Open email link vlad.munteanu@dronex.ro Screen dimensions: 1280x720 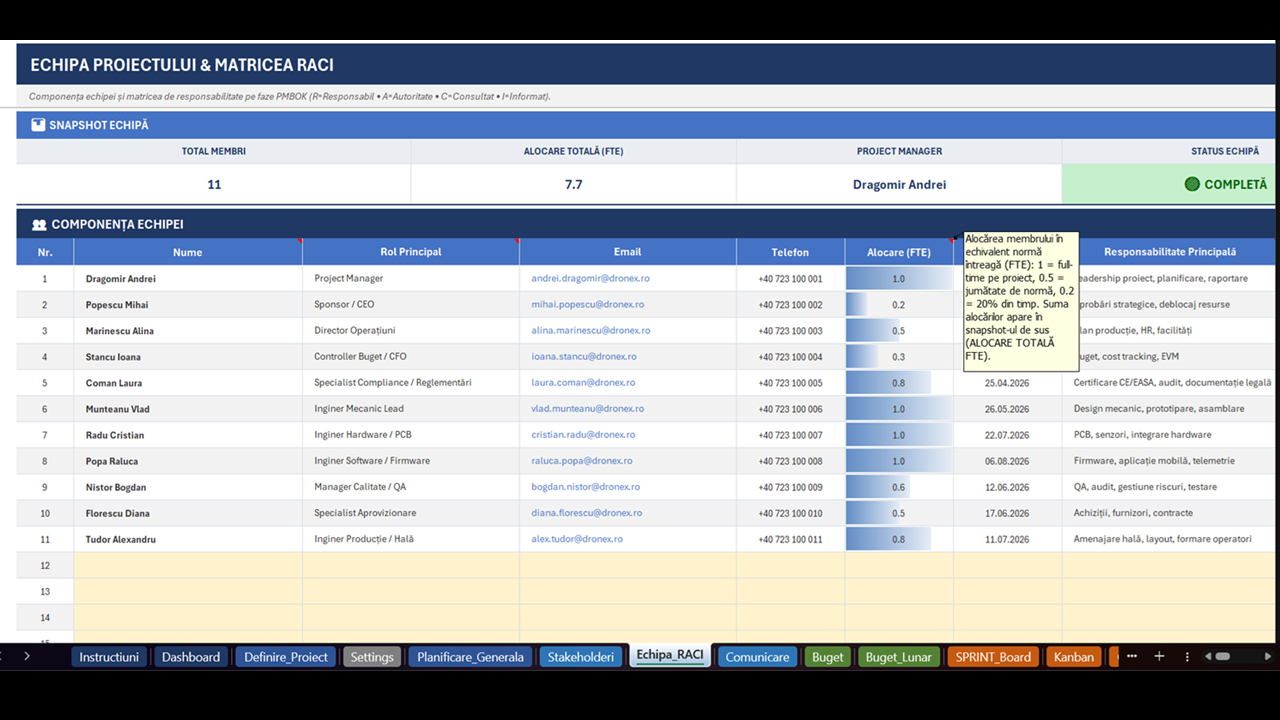[587, 408]
